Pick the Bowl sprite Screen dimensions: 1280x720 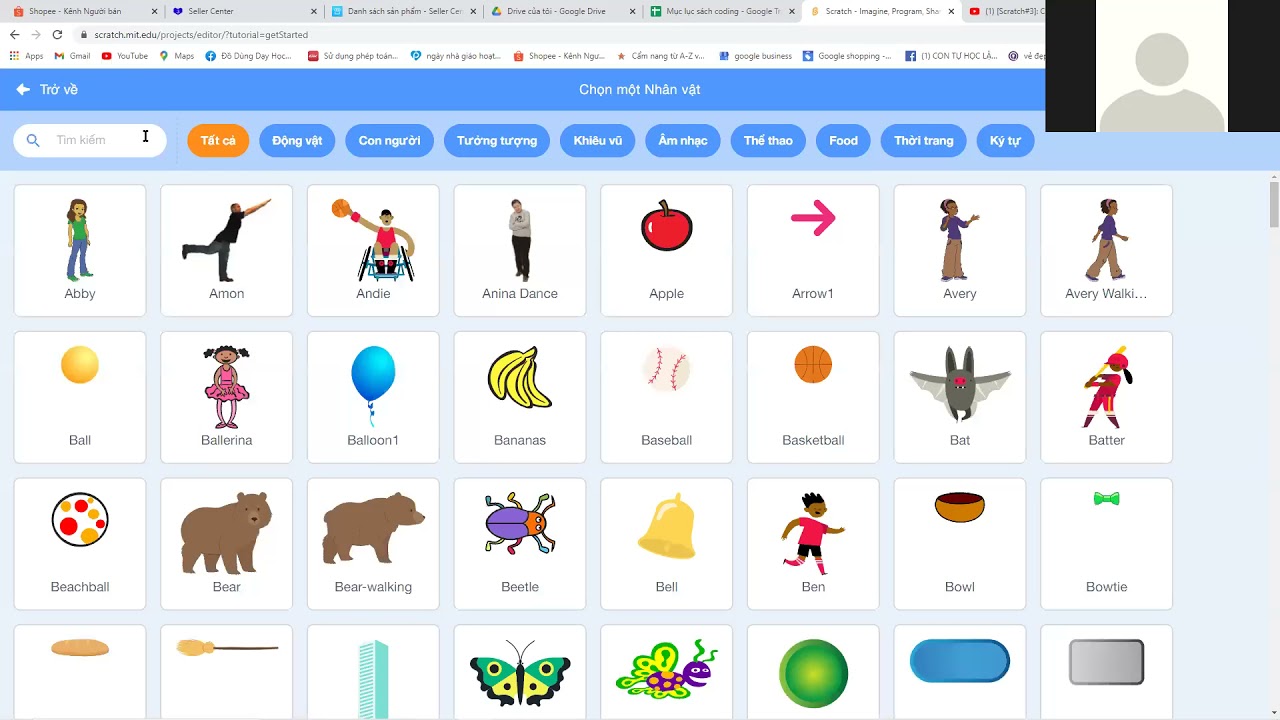[x=960, y=544]
